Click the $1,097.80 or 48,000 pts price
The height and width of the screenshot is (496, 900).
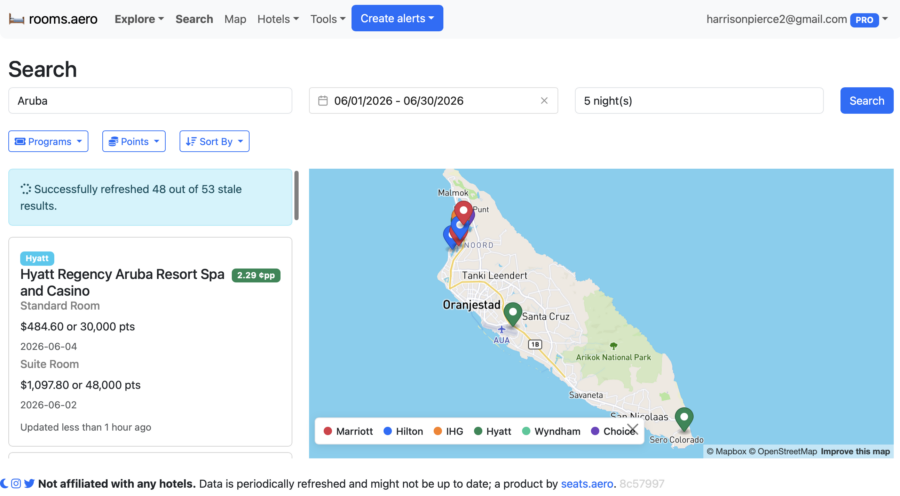80,385
